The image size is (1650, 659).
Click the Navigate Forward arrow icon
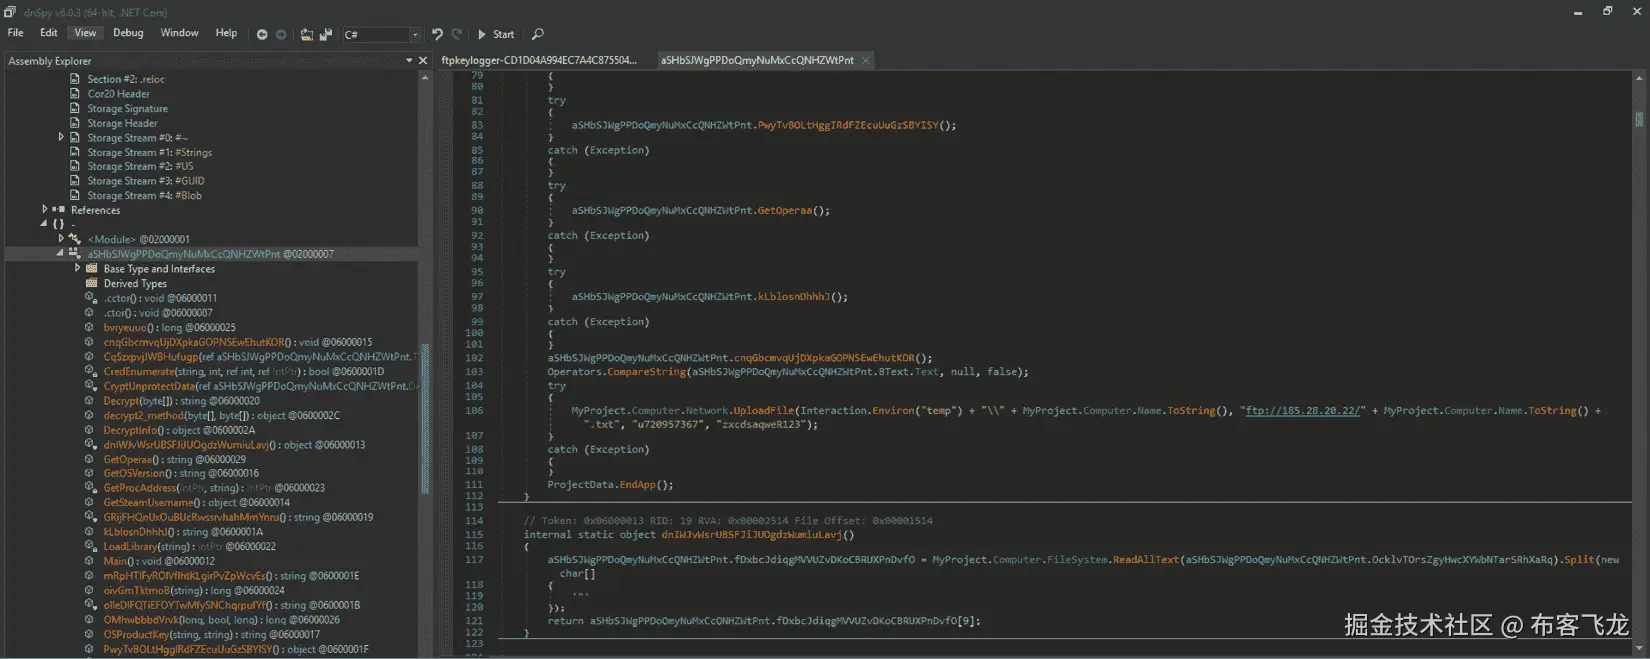tap(281, 34)
